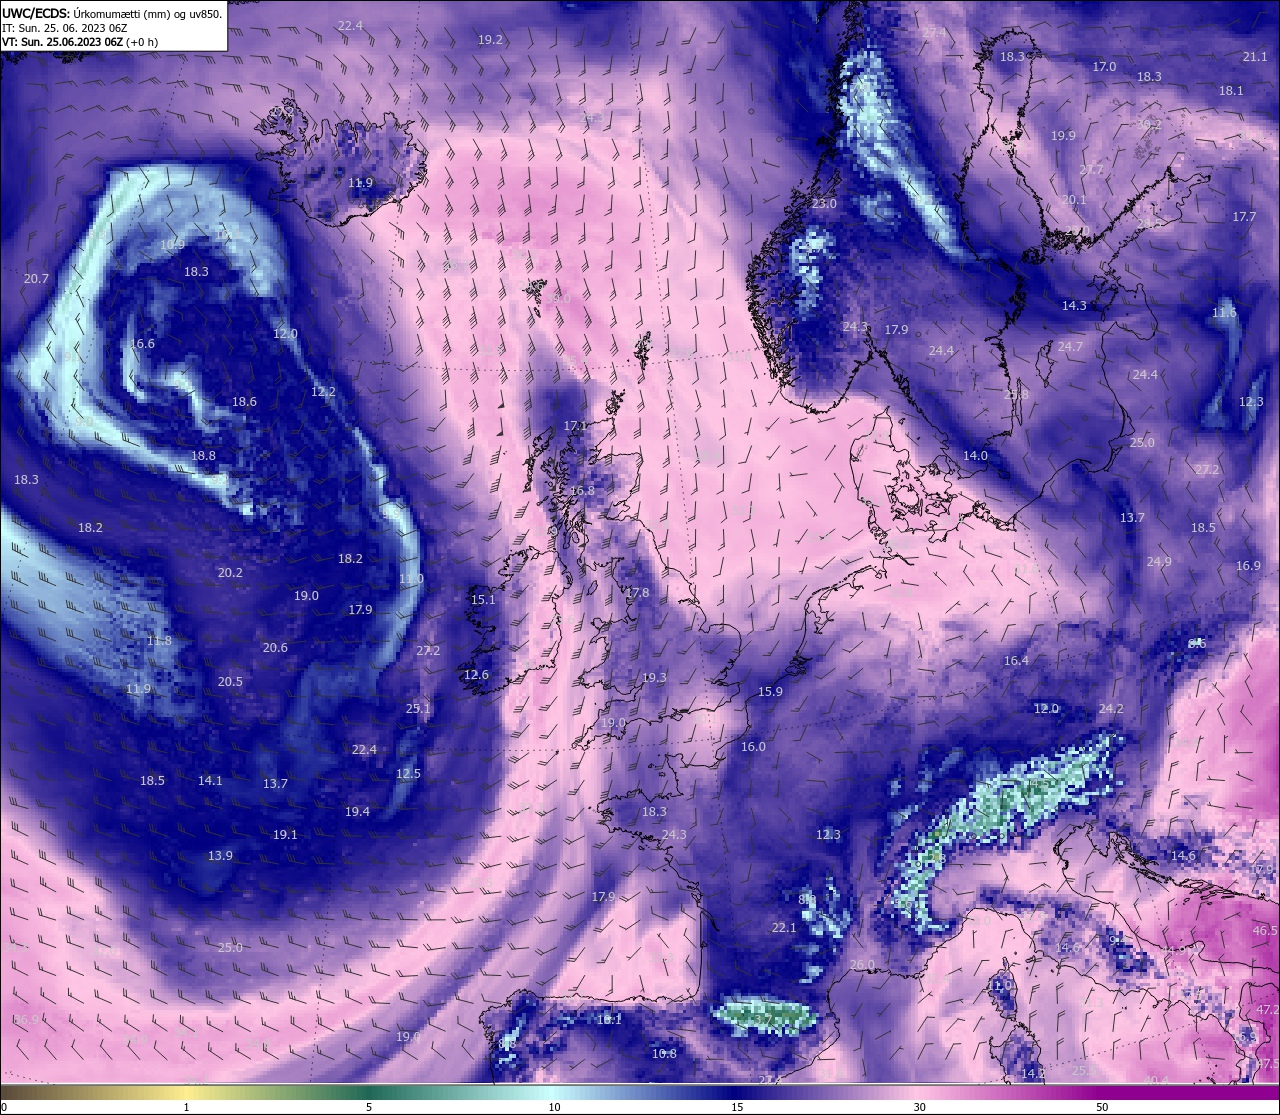Viewport: 1280px width, 1115px height.
Task: Click the map value '20.5'
Action: pos(230,682)
